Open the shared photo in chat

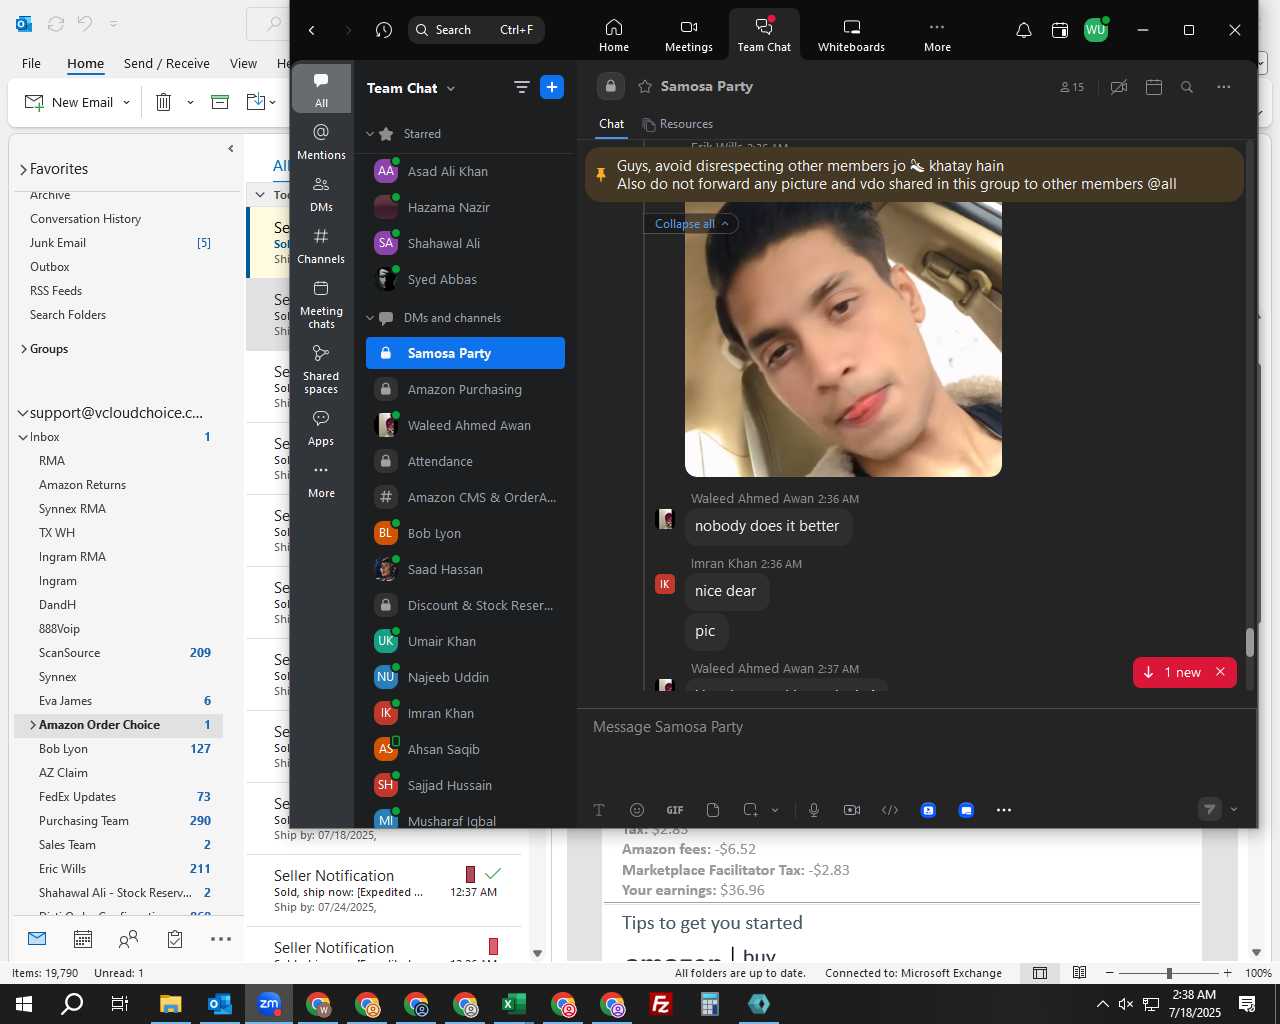843,340
